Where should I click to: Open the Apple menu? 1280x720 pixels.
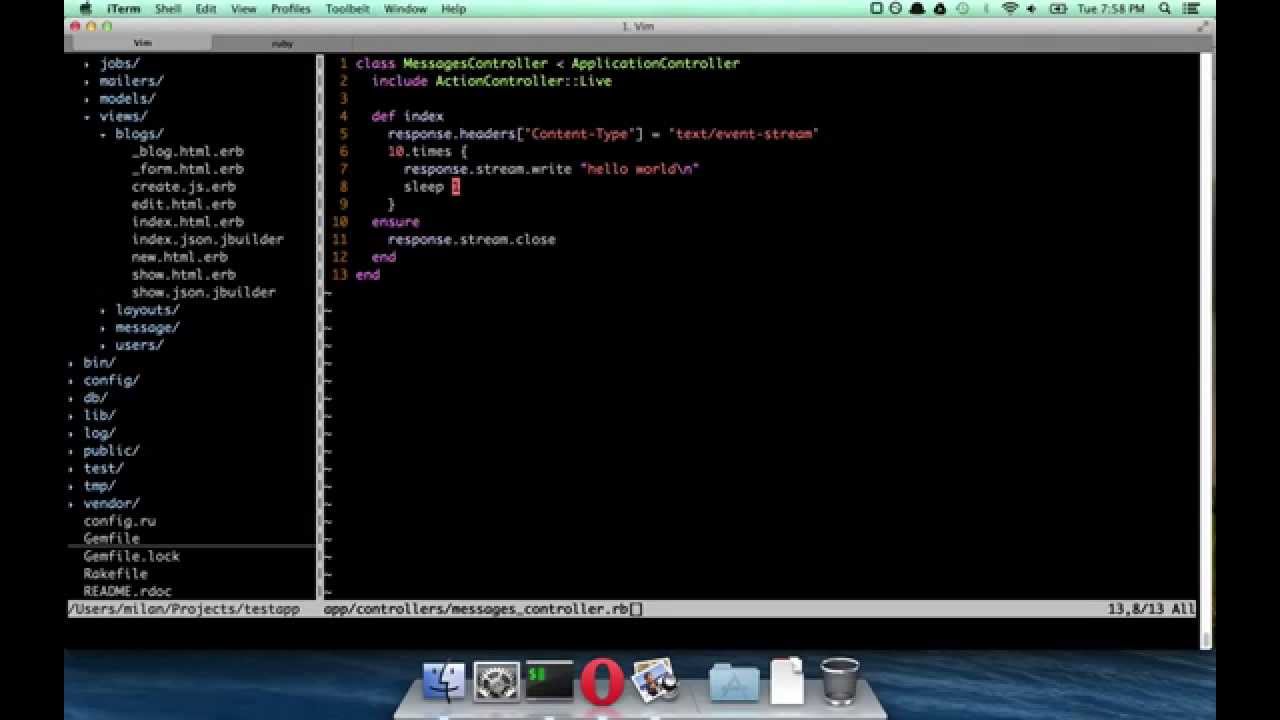tap(86, 9)
